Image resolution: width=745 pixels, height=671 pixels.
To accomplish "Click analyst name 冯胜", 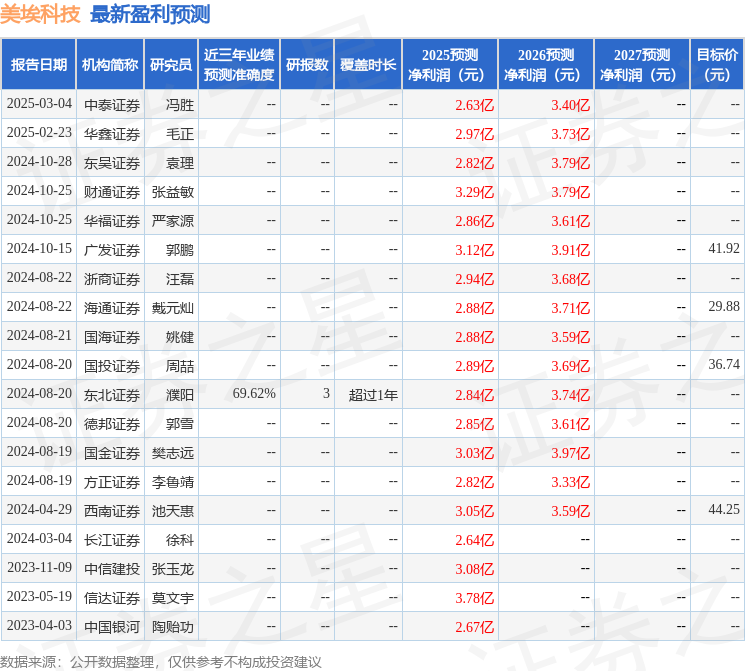I will point(180,105).
